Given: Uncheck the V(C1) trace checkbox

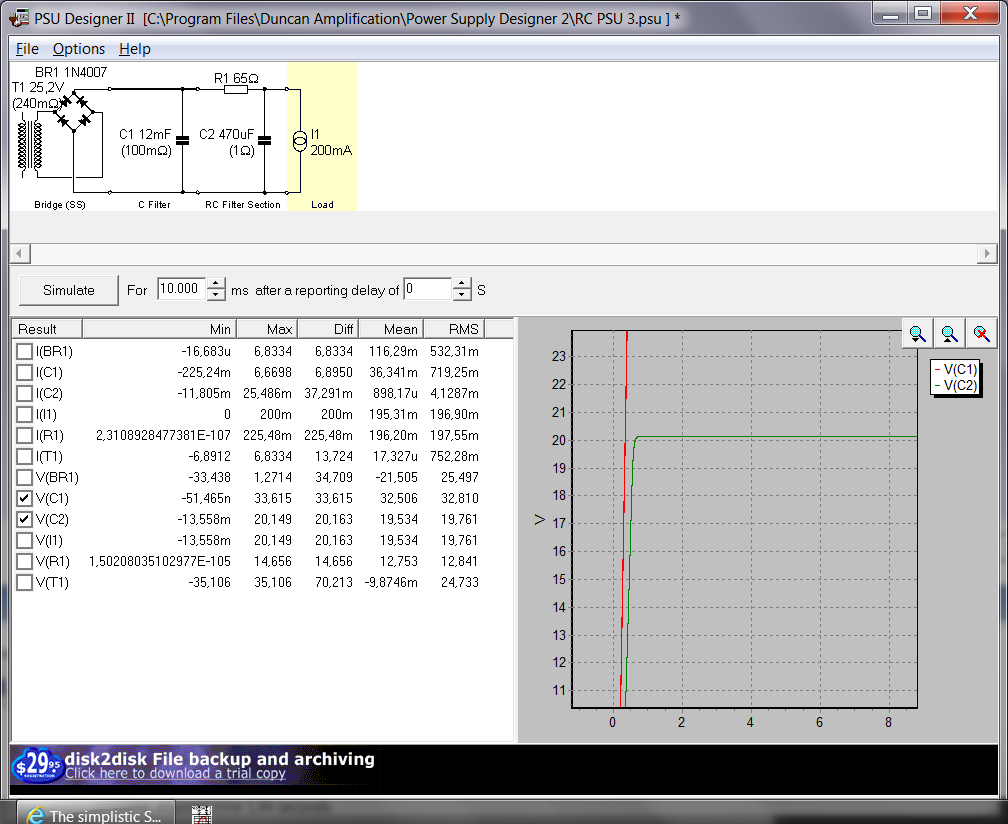Looking at the screenshot, I should tap(24, 498).
